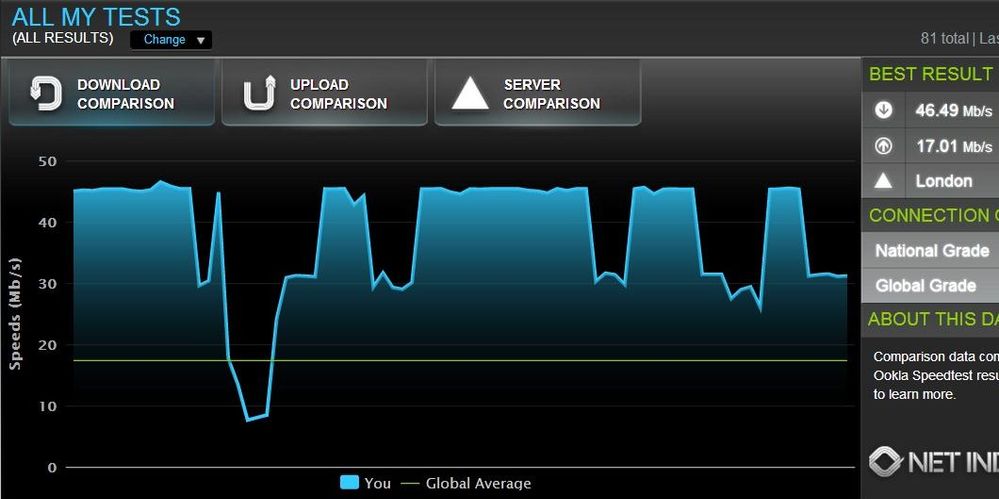
Task: Click the server triangle icon beside London
Action: (883, 182)
